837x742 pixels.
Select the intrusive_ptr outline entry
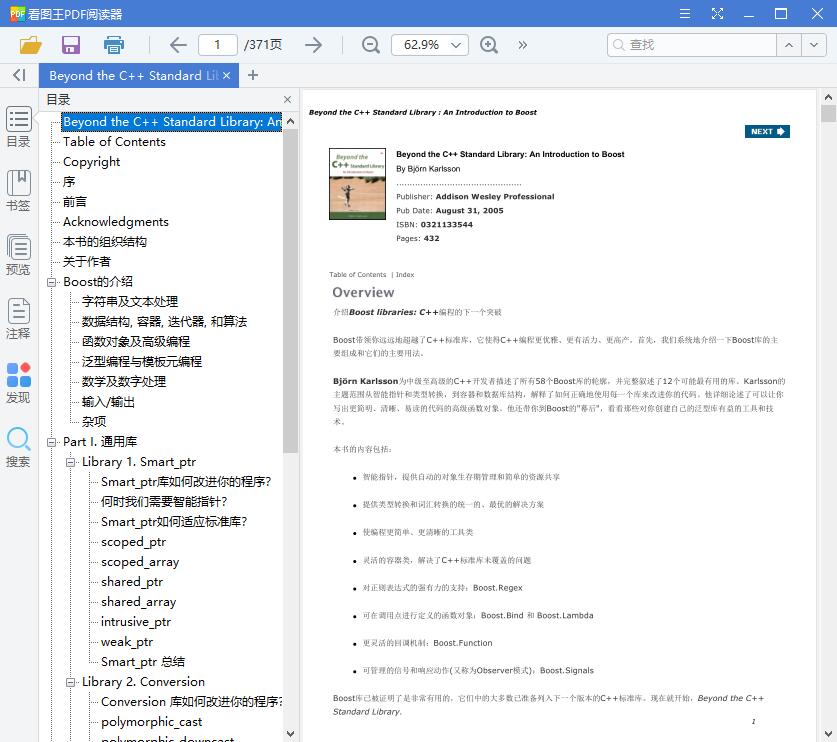[x=136, y=622]
